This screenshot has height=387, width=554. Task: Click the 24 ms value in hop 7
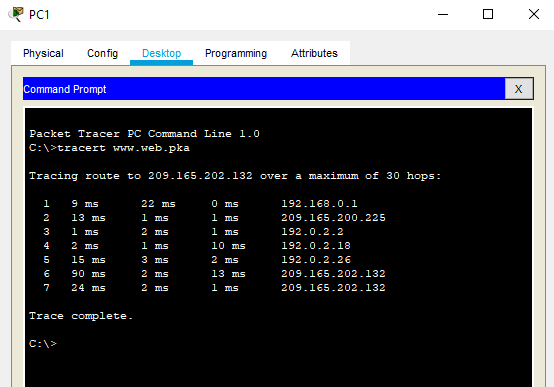(x=88, y=288)
